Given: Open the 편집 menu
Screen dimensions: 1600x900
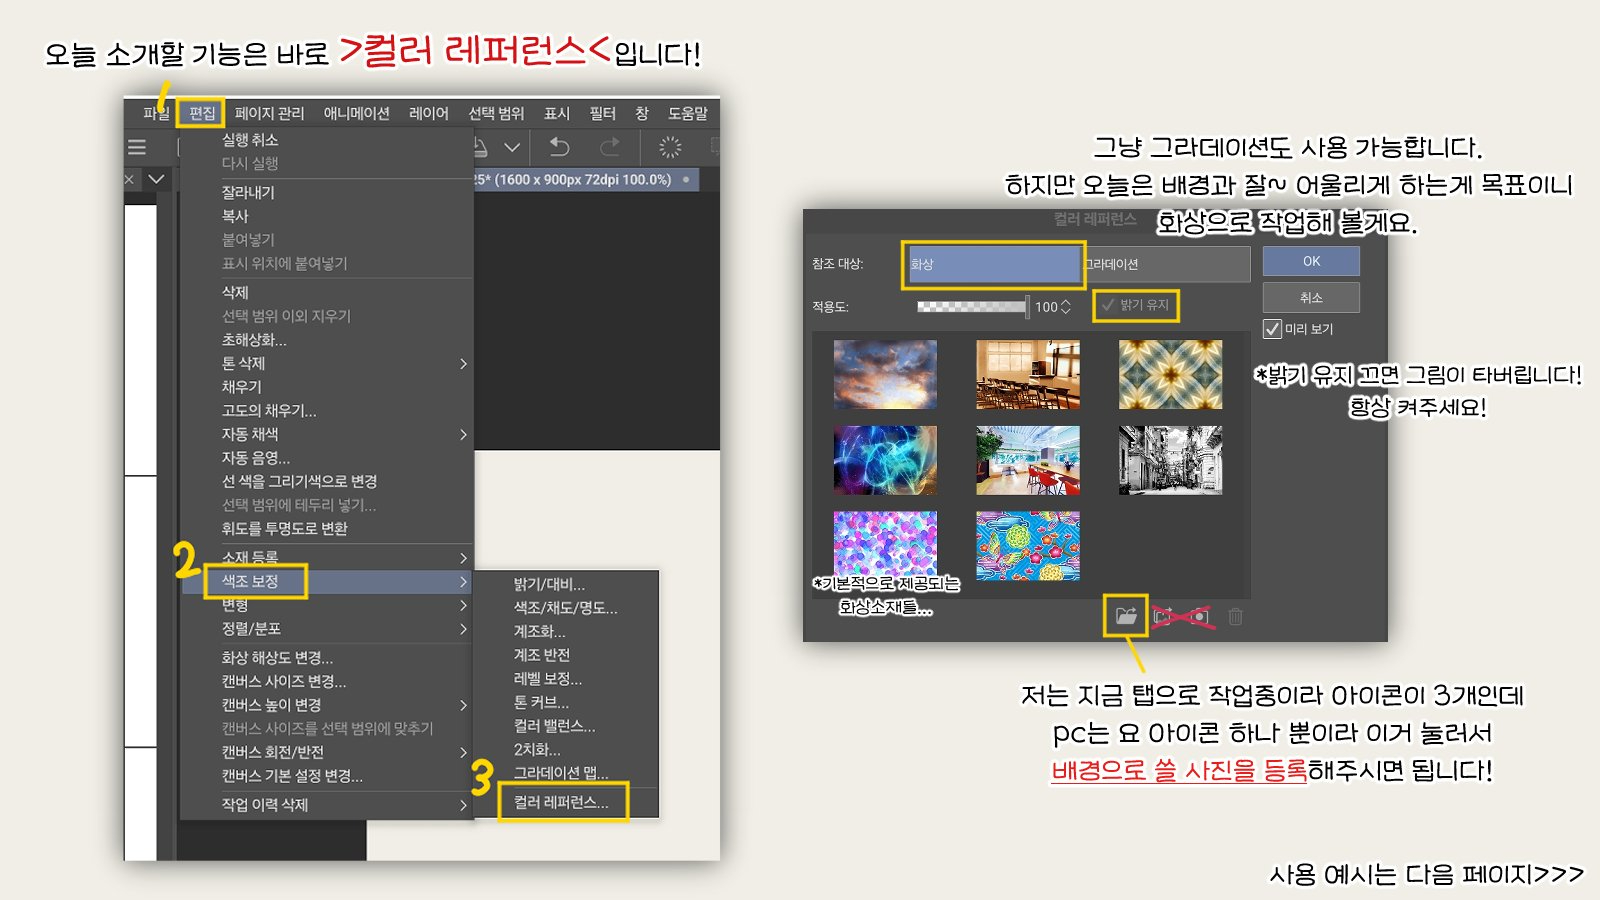Looking at the screenshot, I should coord(202,113).
